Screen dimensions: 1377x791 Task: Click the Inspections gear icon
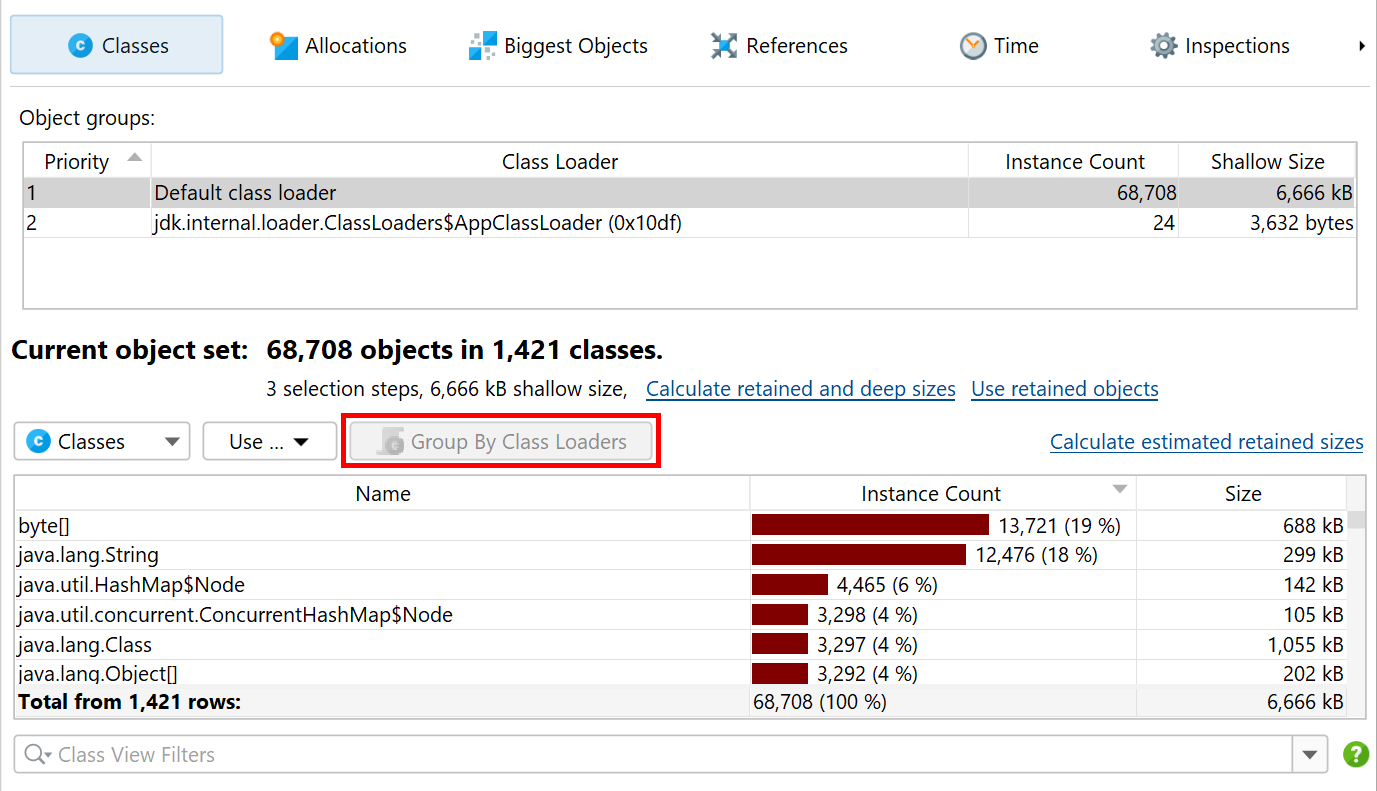1164,46
